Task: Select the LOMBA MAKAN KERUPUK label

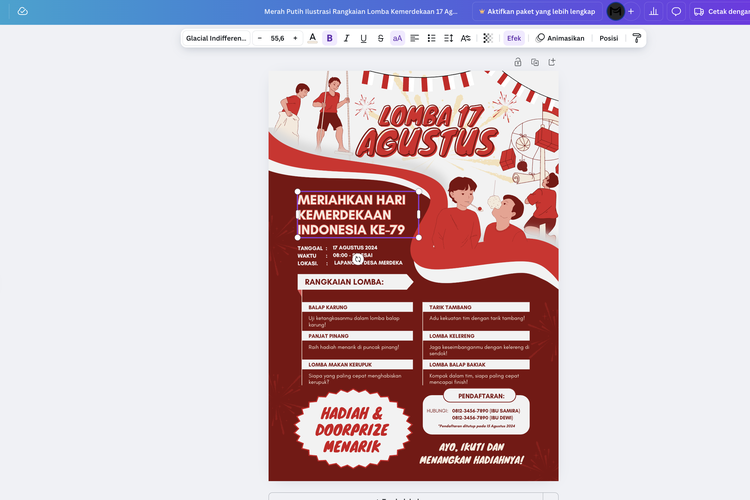Action: (340, 365)
